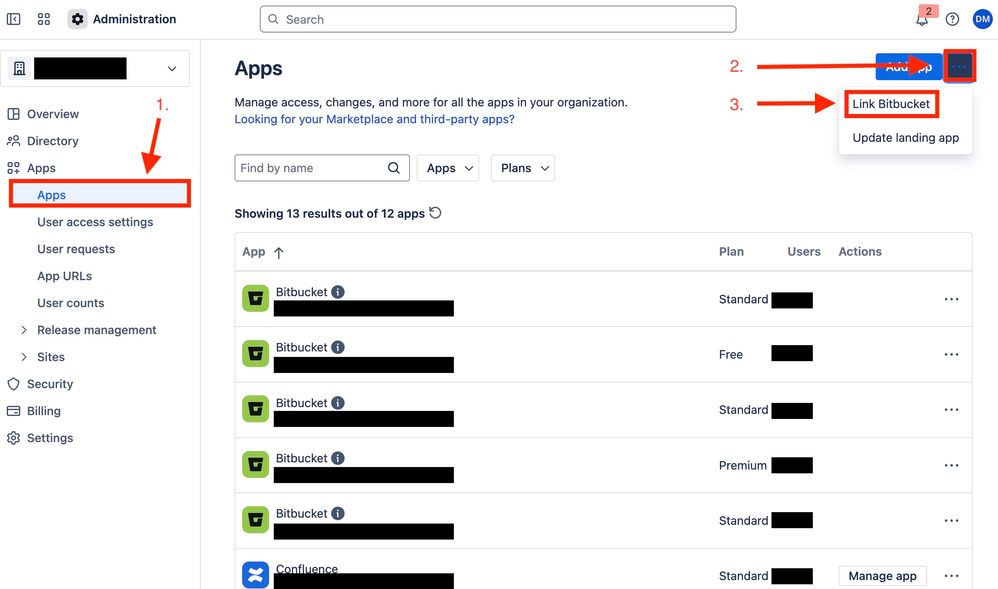Open Directory in the sidebar
Screen dimensions: 998x589
pos(53,141)
